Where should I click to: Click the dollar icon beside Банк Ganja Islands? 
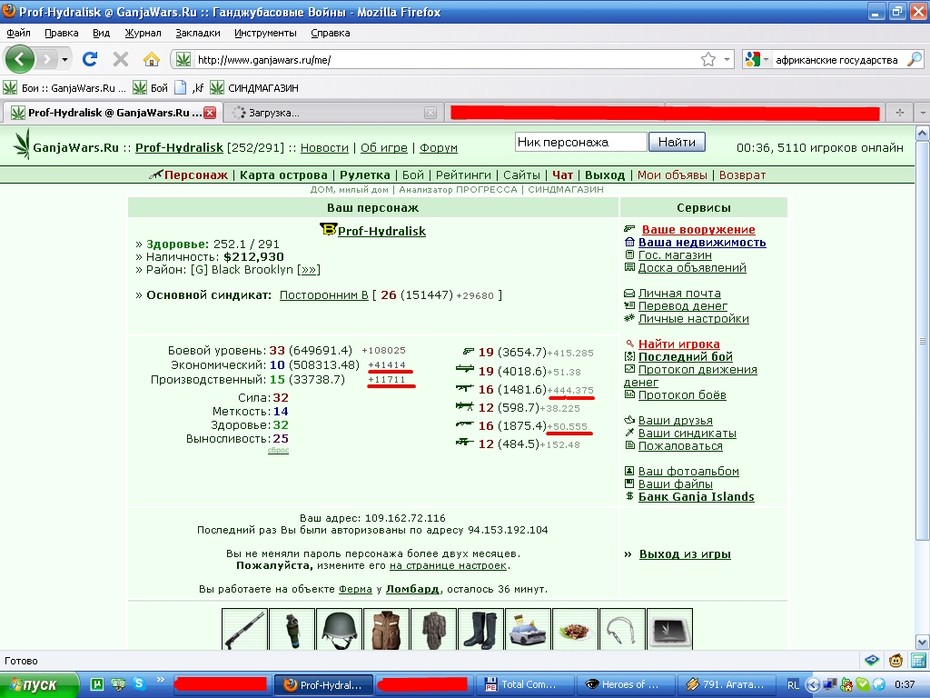coord(630,496)
